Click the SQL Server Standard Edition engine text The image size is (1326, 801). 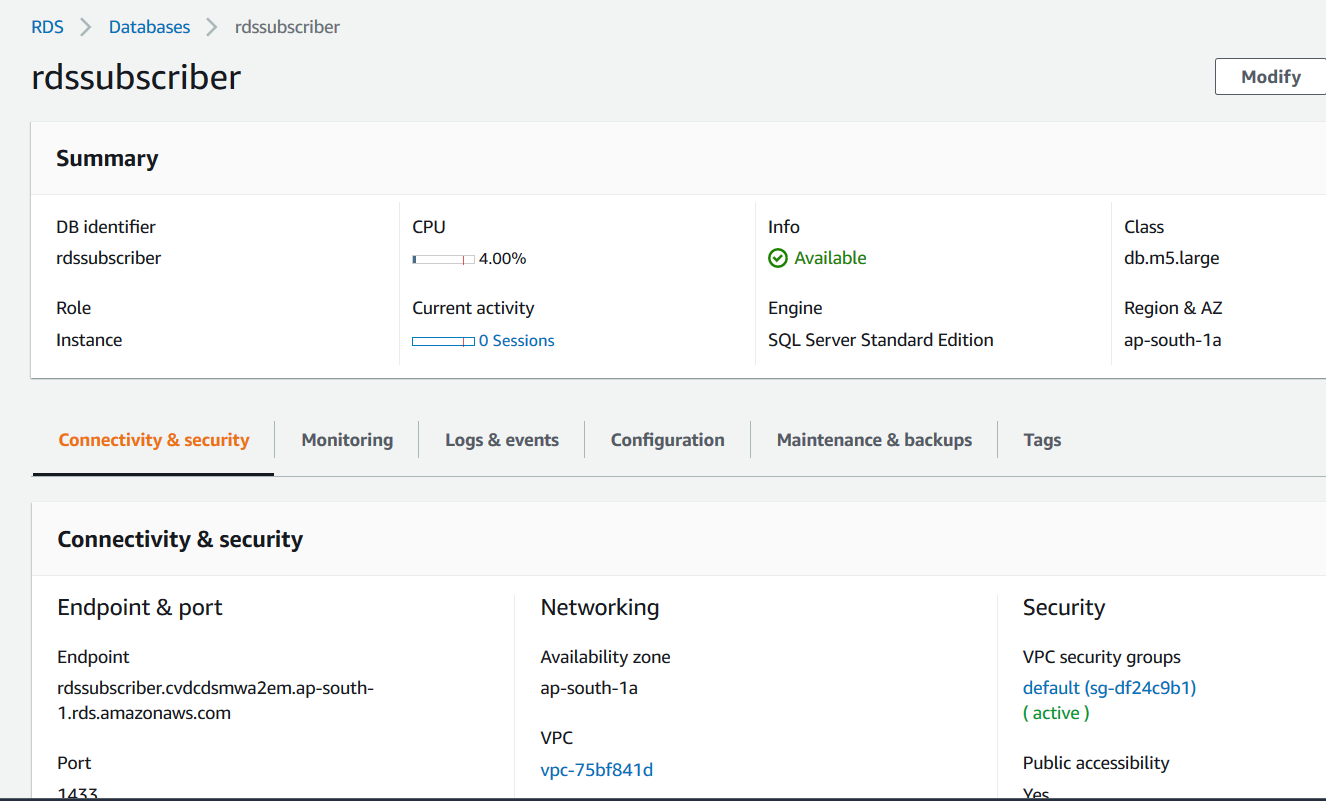[880, 340]
